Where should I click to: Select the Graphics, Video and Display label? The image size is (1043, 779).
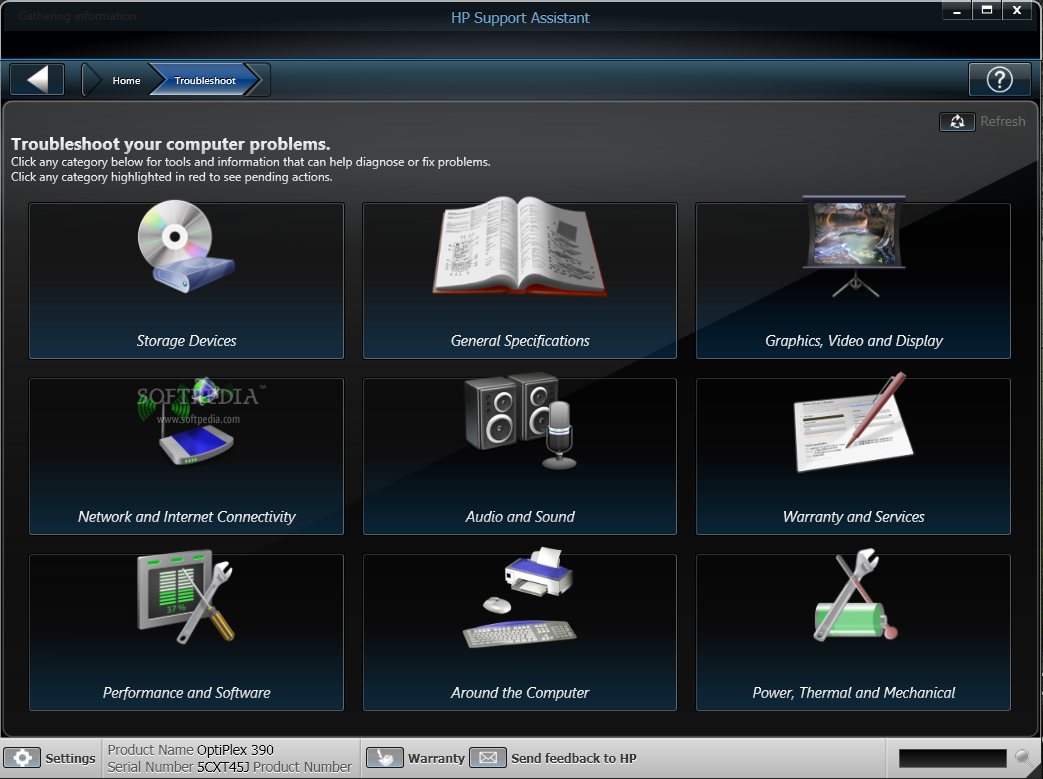(x=854, y=341)
